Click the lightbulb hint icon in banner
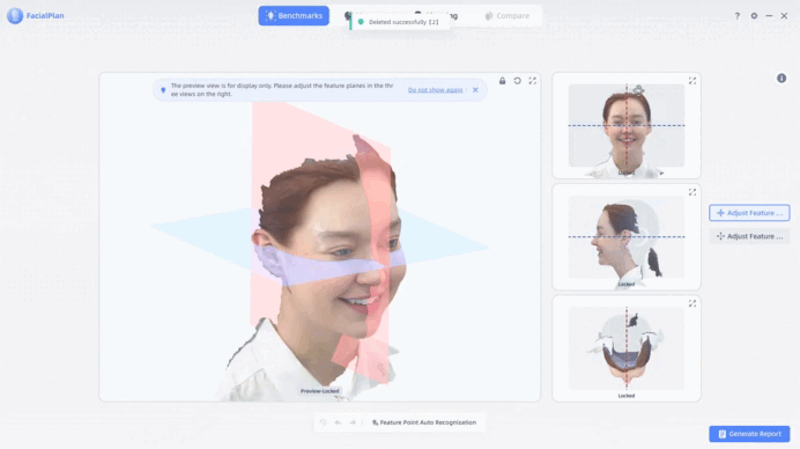 [163, 90]
